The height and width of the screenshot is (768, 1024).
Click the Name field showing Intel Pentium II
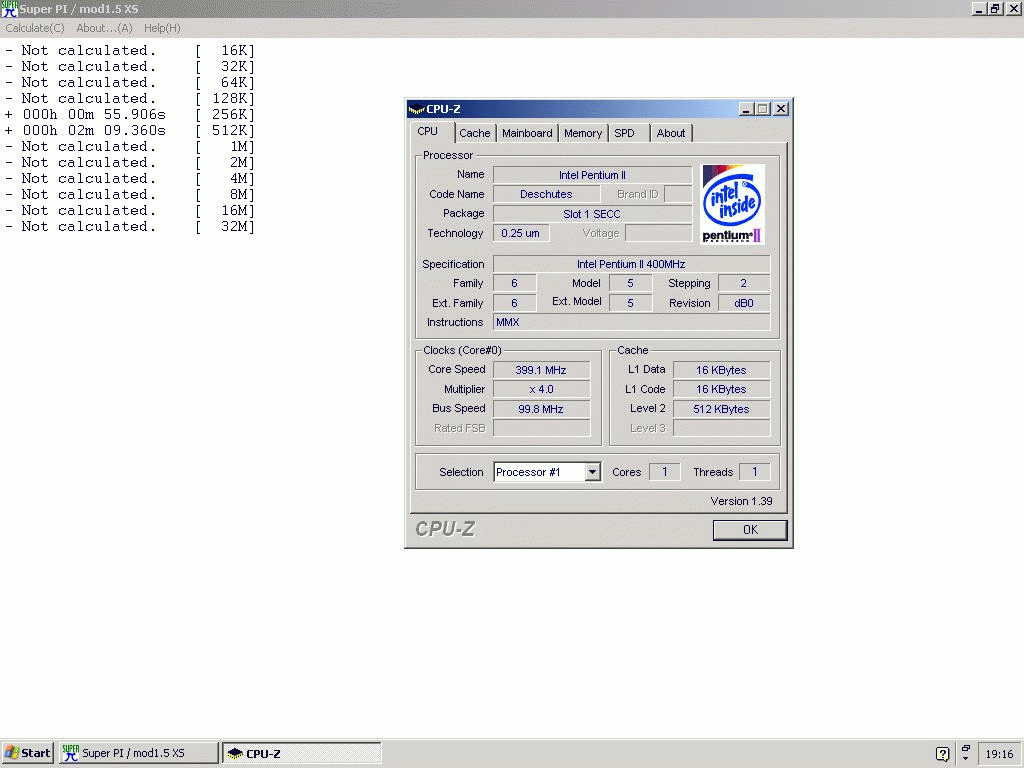point(592,175)
